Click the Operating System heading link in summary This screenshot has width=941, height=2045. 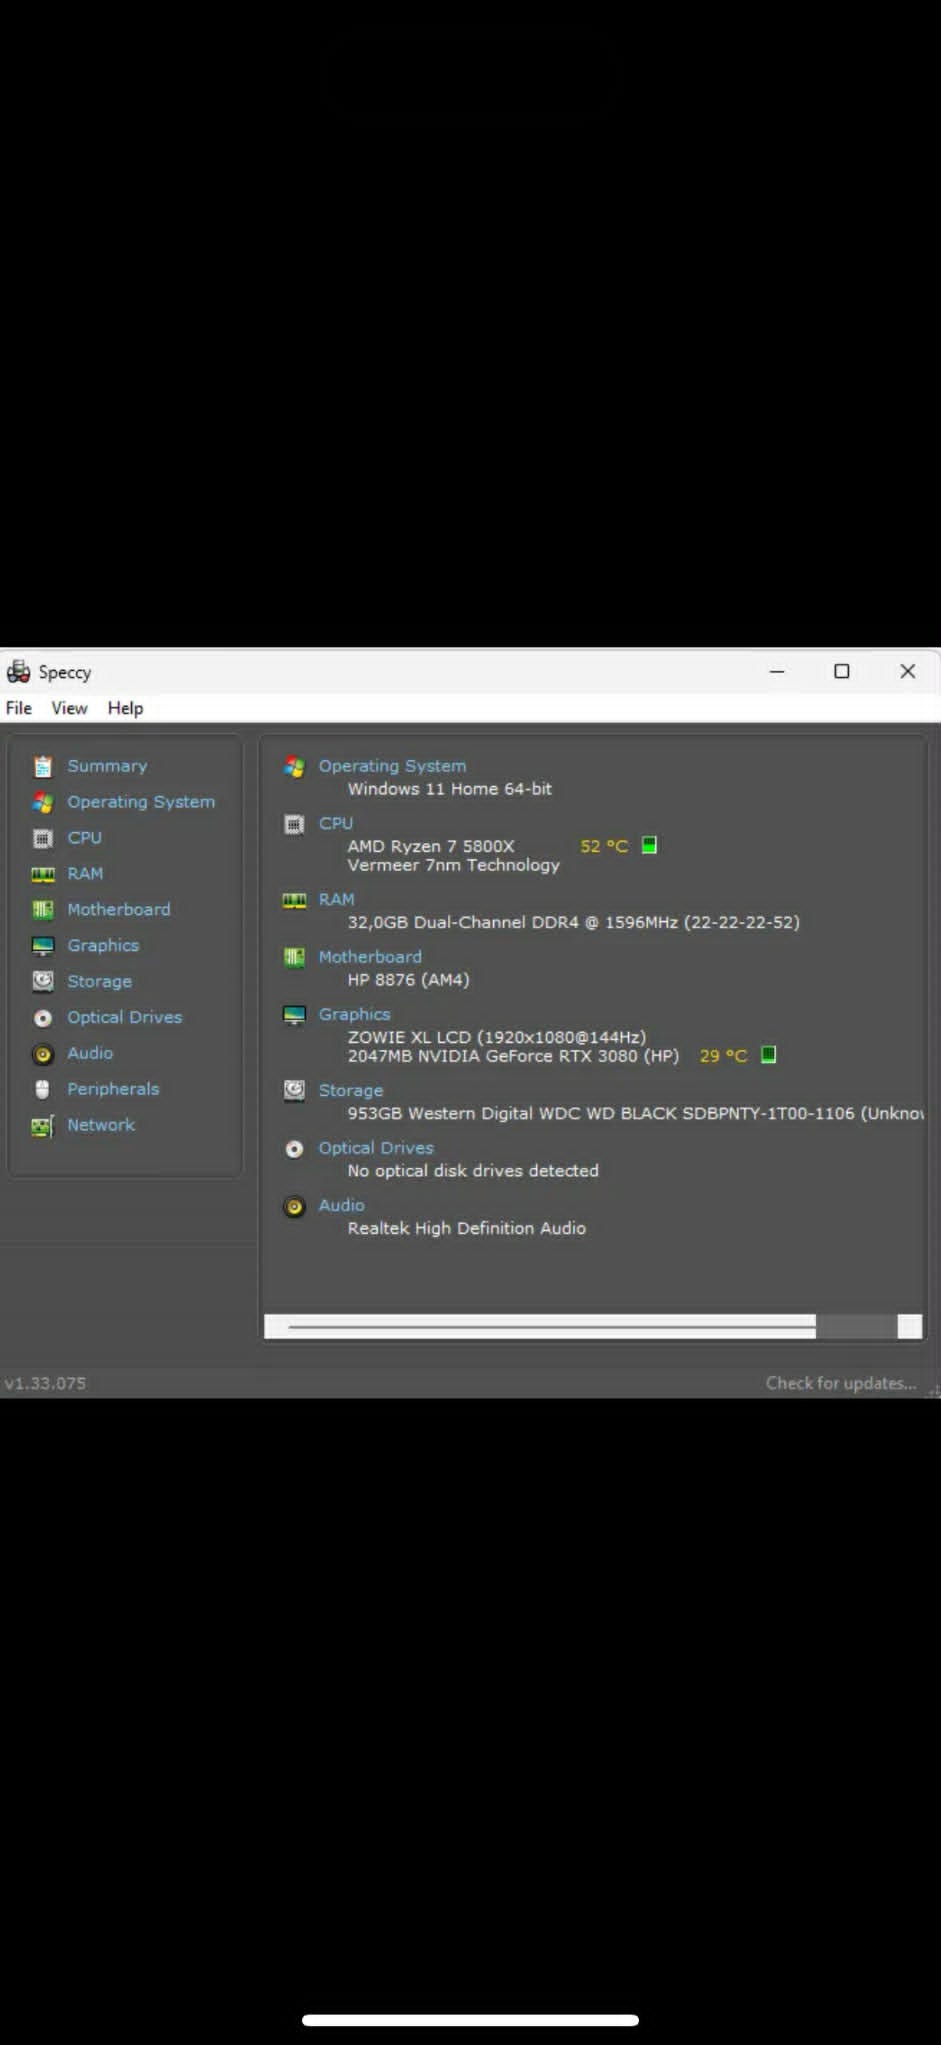coord(392,766)
